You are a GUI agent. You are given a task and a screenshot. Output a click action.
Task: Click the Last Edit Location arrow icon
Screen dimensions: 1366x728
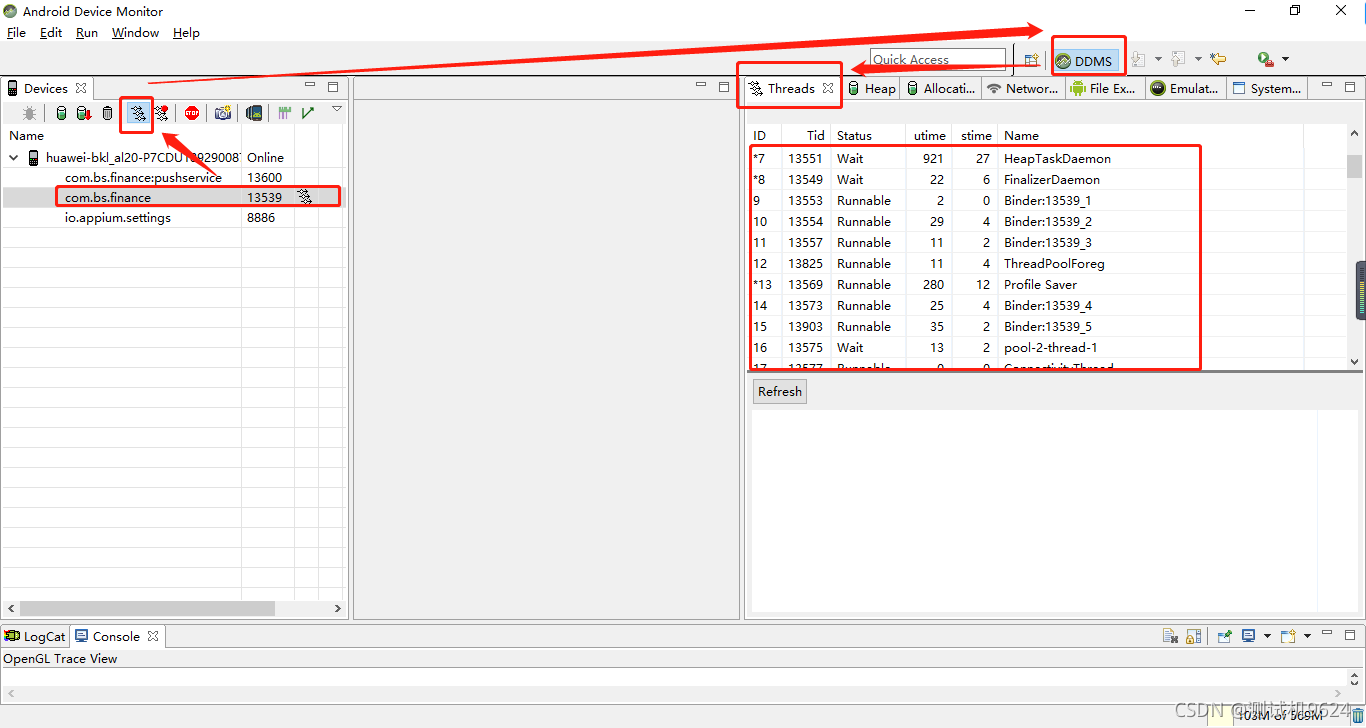click(1217, 59)
